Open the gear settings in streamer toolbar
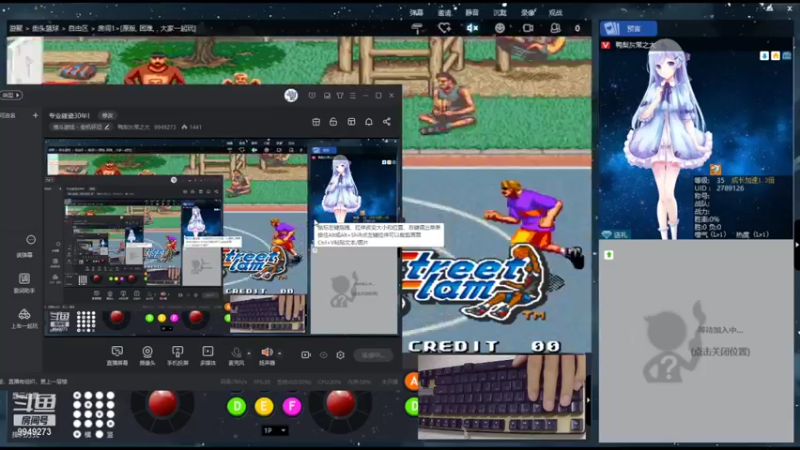The height and width of the screenshot is (450, 800). point(340,355)
